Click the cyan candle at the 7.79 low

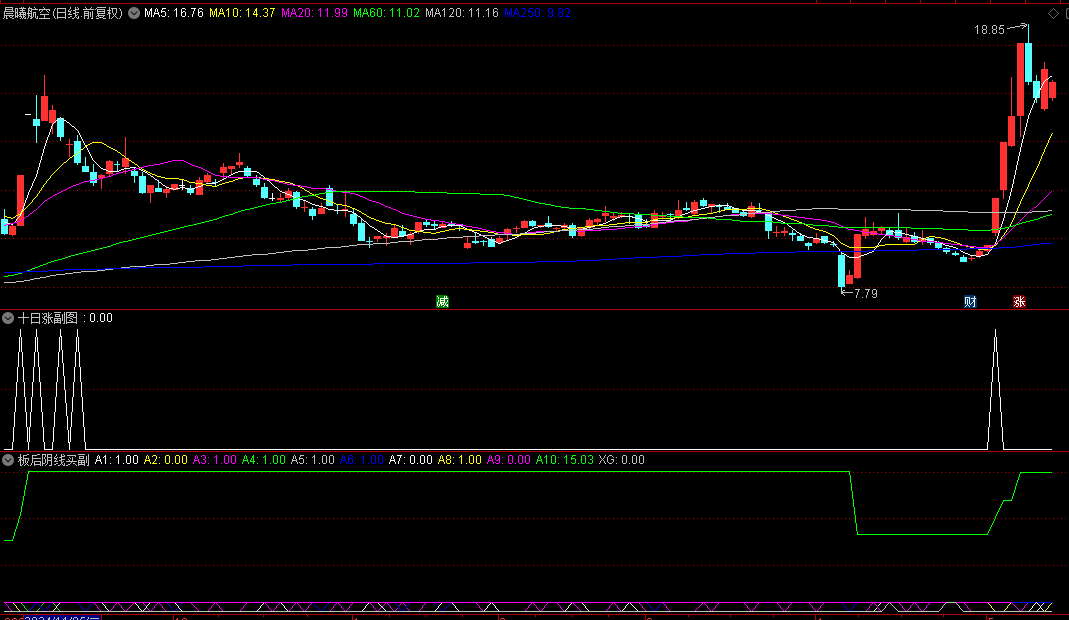841,270
